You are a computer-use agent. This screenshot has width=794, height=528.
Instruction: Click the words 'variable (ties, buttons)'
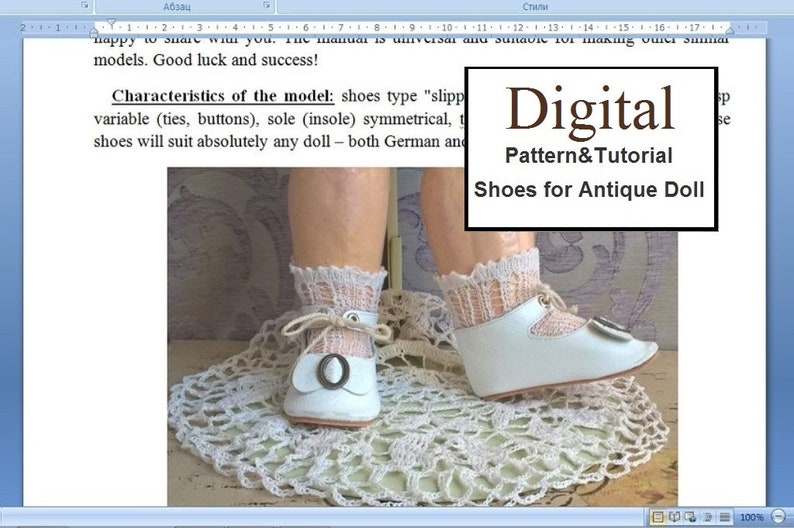[177, 119]
